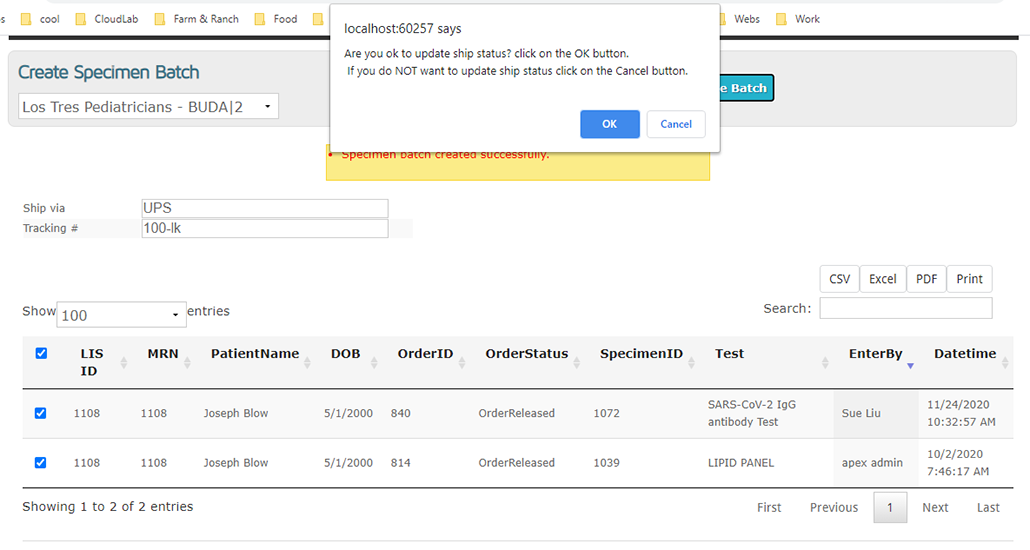Open the Food bookmarks folder
The height and width of the screenshot is (550, 1030).
tap(276, 19)
